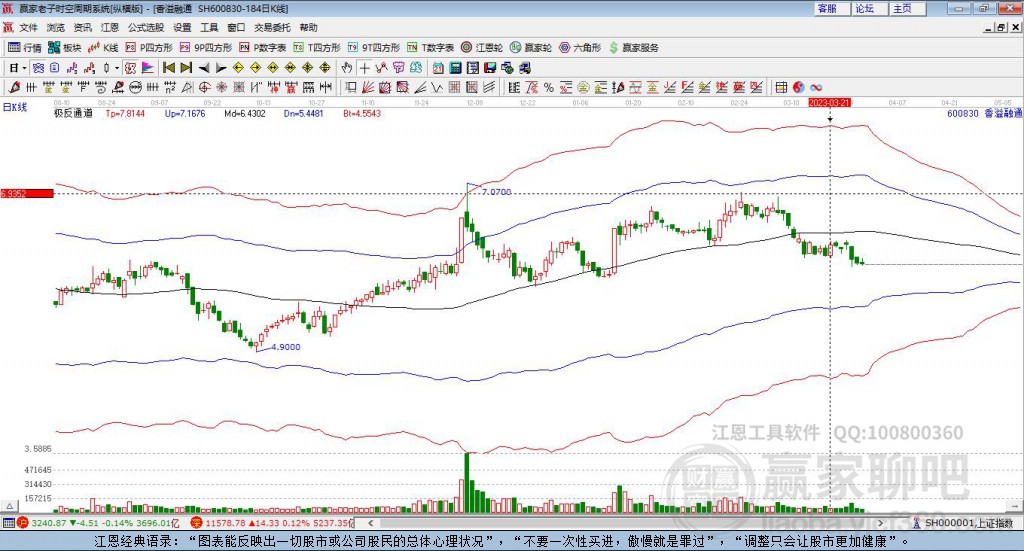1024x551 pixels.
Task: Click the black left-arrow step-back icon
Action: pyautogui.click(x=204, y=68)
